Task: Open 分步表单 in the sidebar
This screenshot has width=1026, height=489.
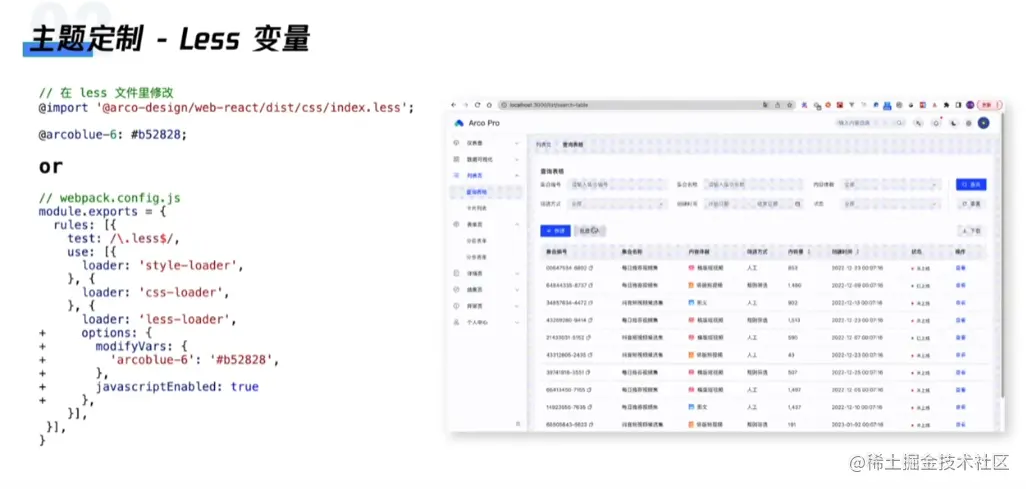Action: pos(486,257)
